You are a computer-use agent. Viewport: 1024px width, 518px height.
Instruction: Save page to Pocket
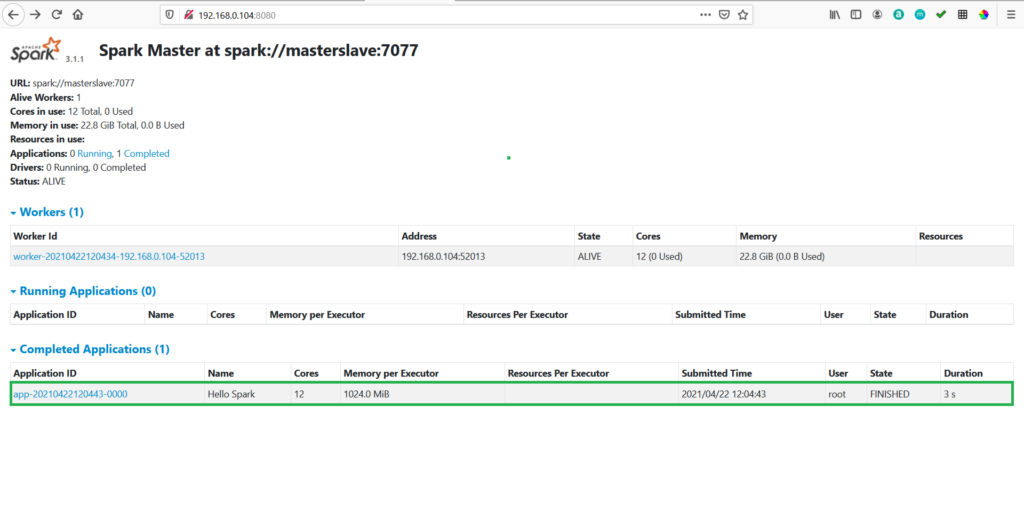click(725, 15)
